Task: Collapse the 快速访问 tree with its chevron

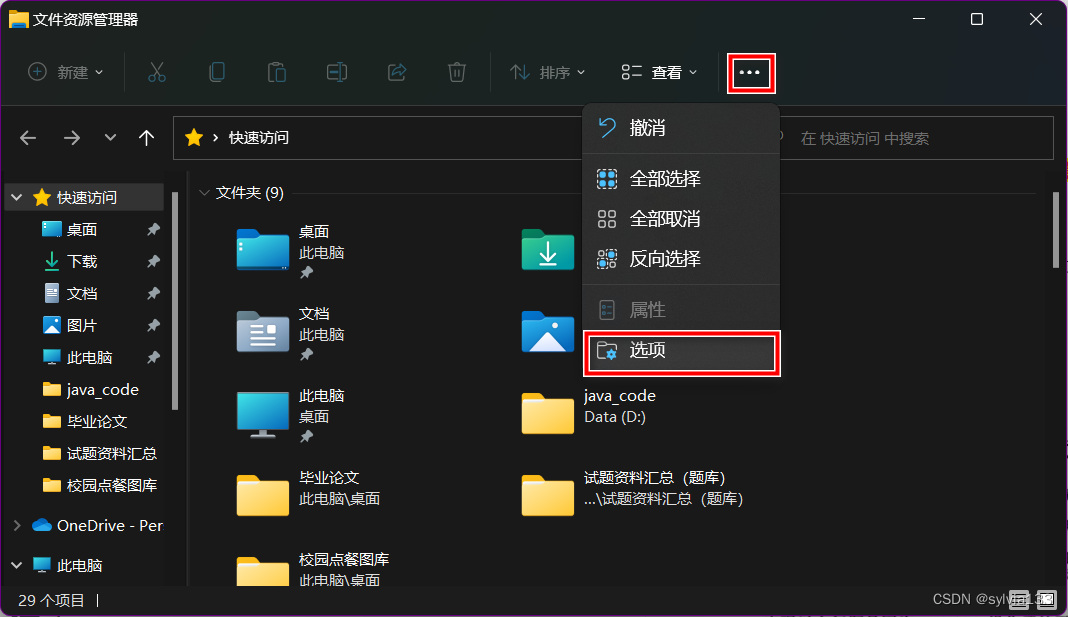Action: click(x=15, y=197)
